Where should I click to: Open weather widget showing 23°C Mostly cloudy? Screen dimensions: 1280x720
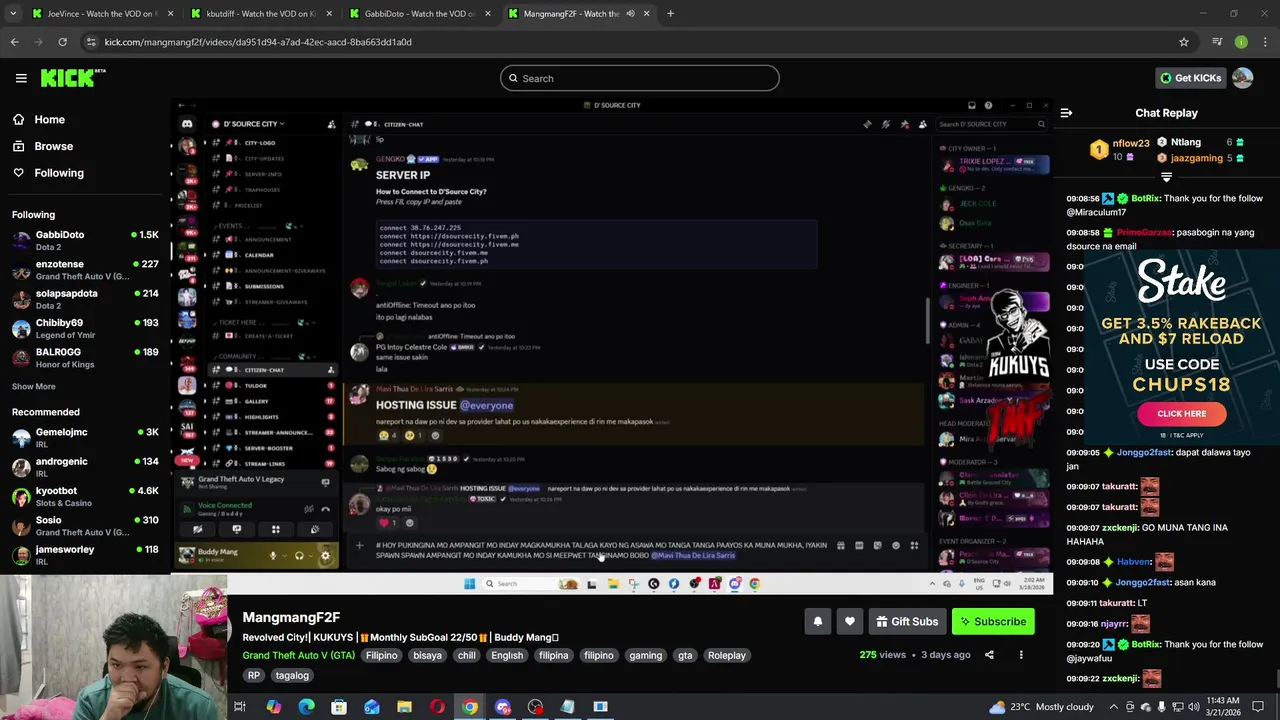(1041, 707)
